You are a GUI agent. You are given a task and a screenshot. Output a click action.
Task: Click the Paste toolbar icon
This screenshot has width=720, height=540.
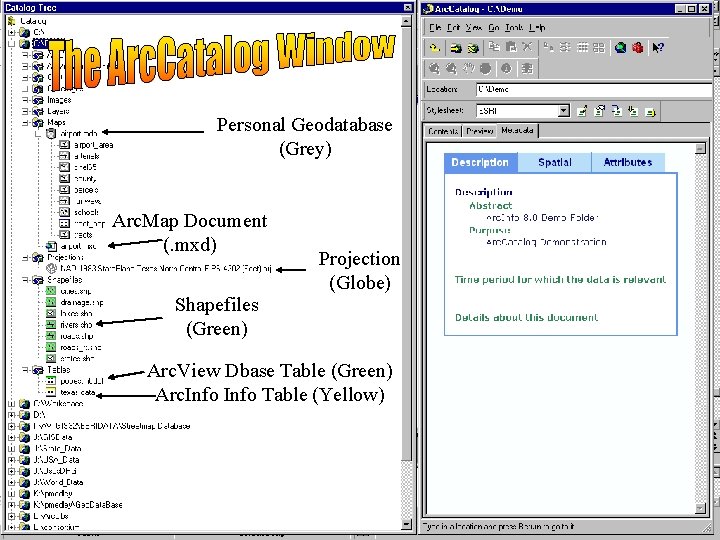pyautogui.click(x=511, y=47)
